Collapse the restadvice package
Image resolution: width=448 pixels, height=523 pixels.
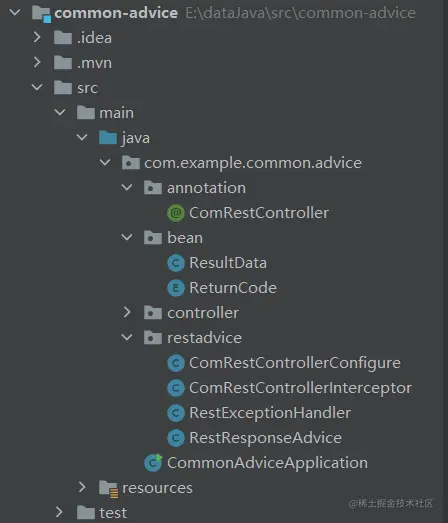tap(127, 338)
